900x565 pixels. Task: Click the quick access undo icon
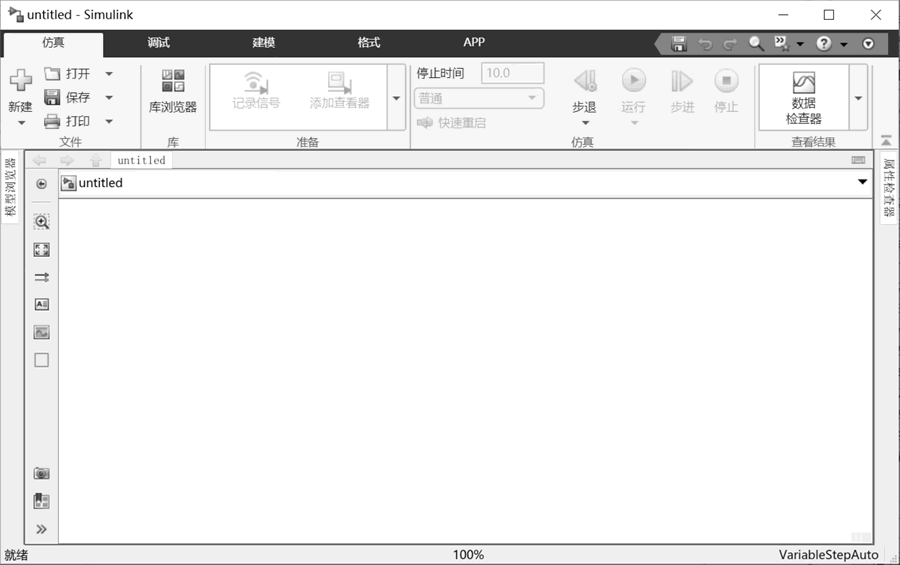click(705, 44)
